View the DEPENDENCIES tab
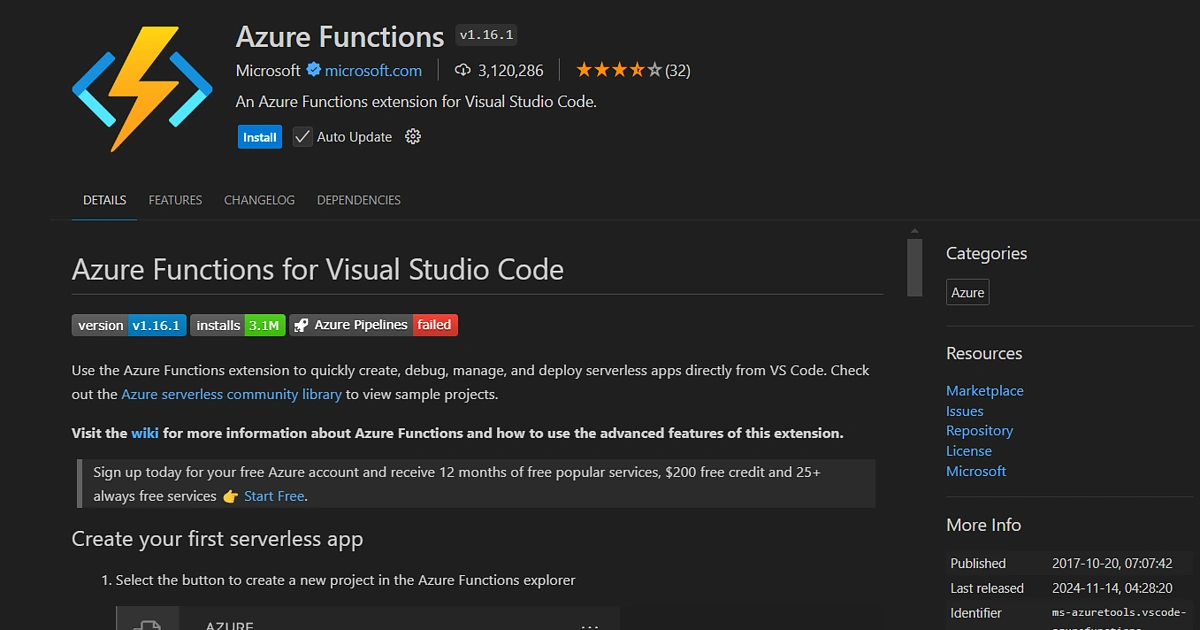Screen dimensions: 1200x630 358,200
